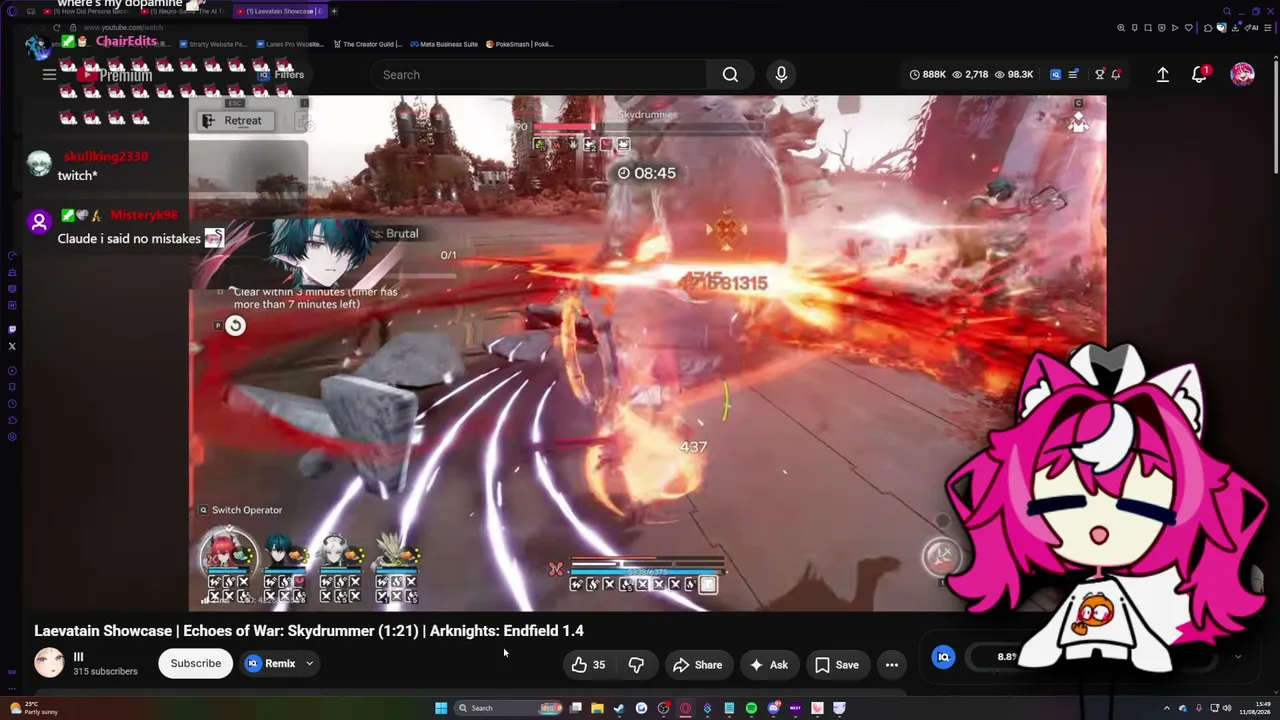Expand the collapsed panel chevron at right

pyautogui.click(x=1238, y=657)
